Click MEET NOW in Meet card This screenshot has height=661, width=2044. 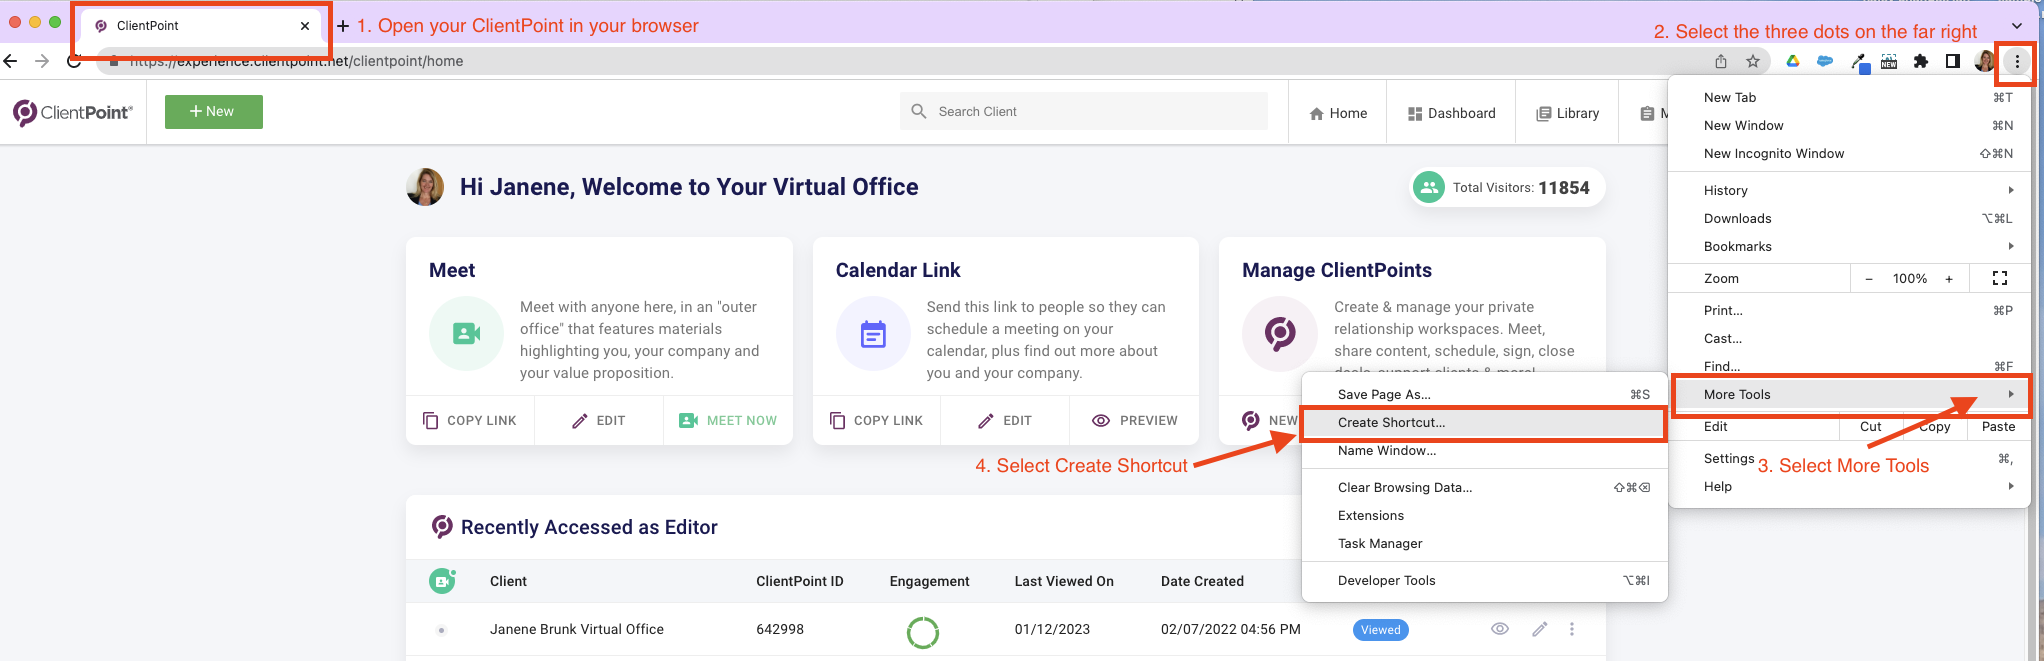(x=728, y=420)
